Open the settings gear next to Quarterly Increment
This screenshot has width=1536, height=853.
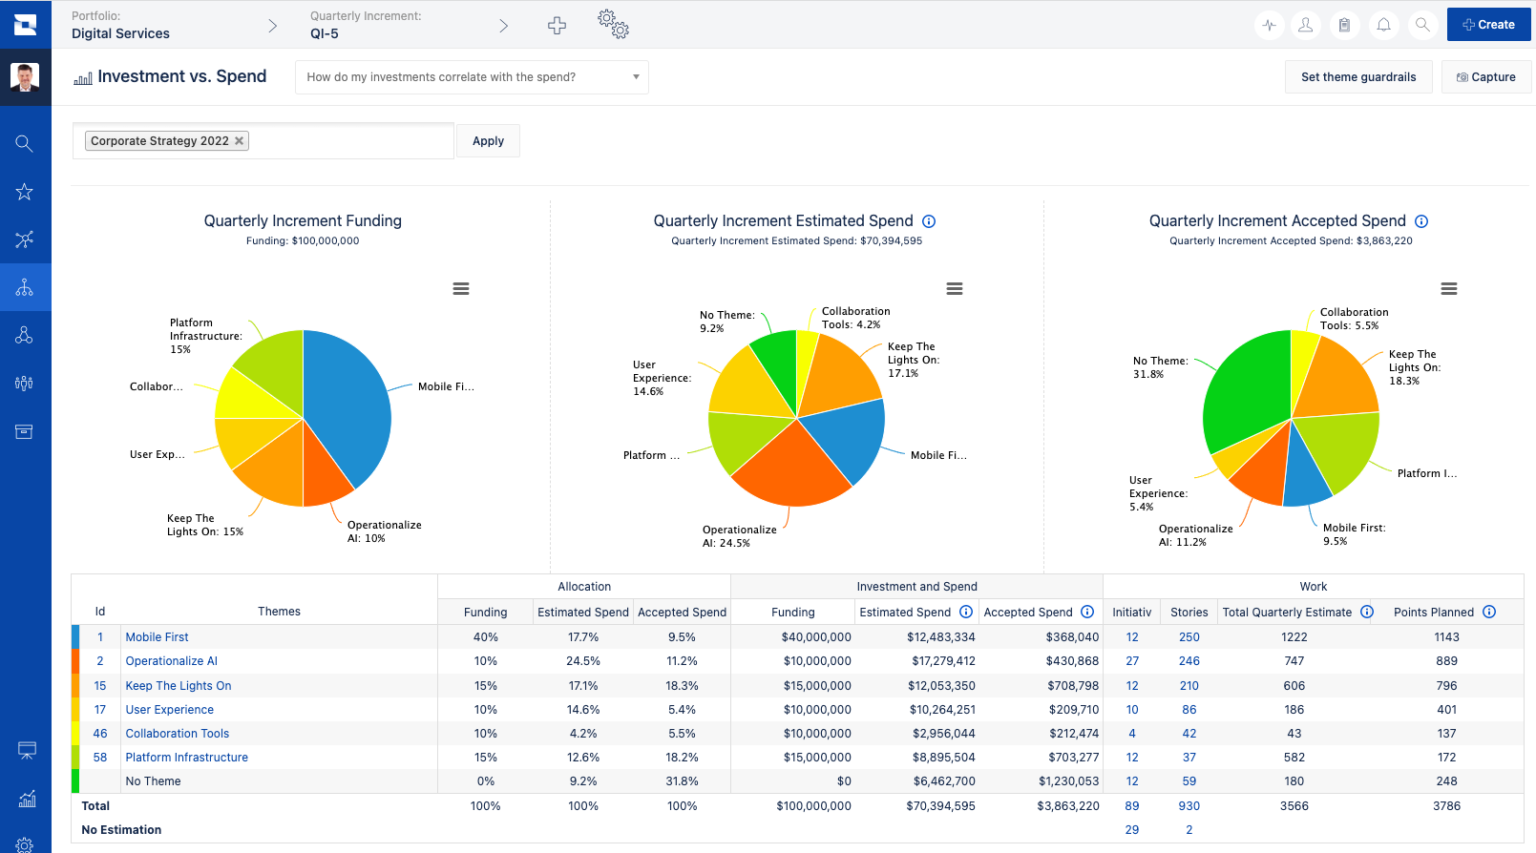tap(613, 24)
